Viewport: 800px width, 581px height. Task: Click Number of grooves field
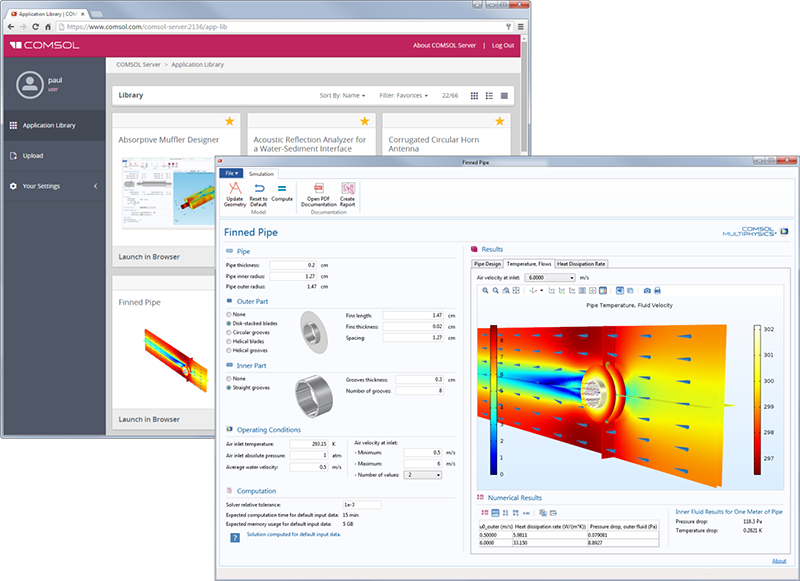[419, 391]
